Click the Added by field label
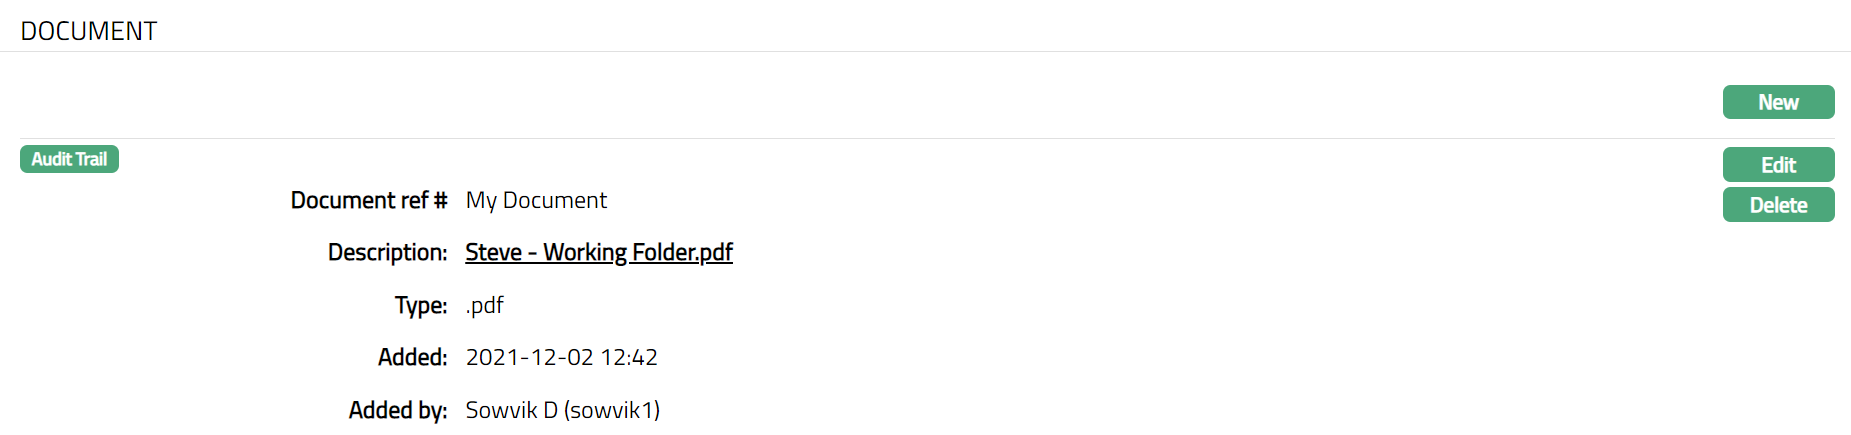 [x=397, y=410]
